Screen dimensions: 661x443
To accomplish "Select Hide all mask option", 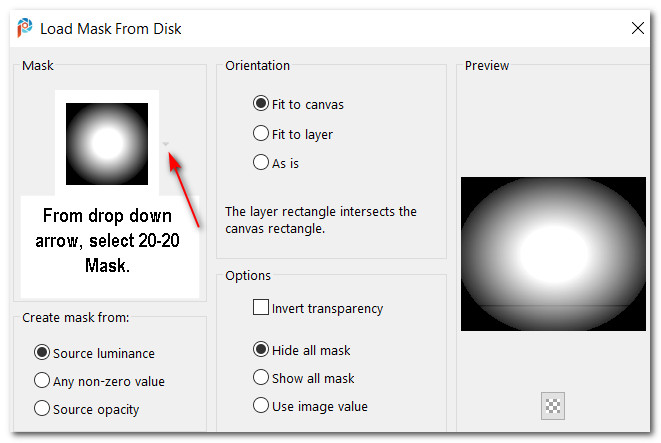I will [261, 349].
